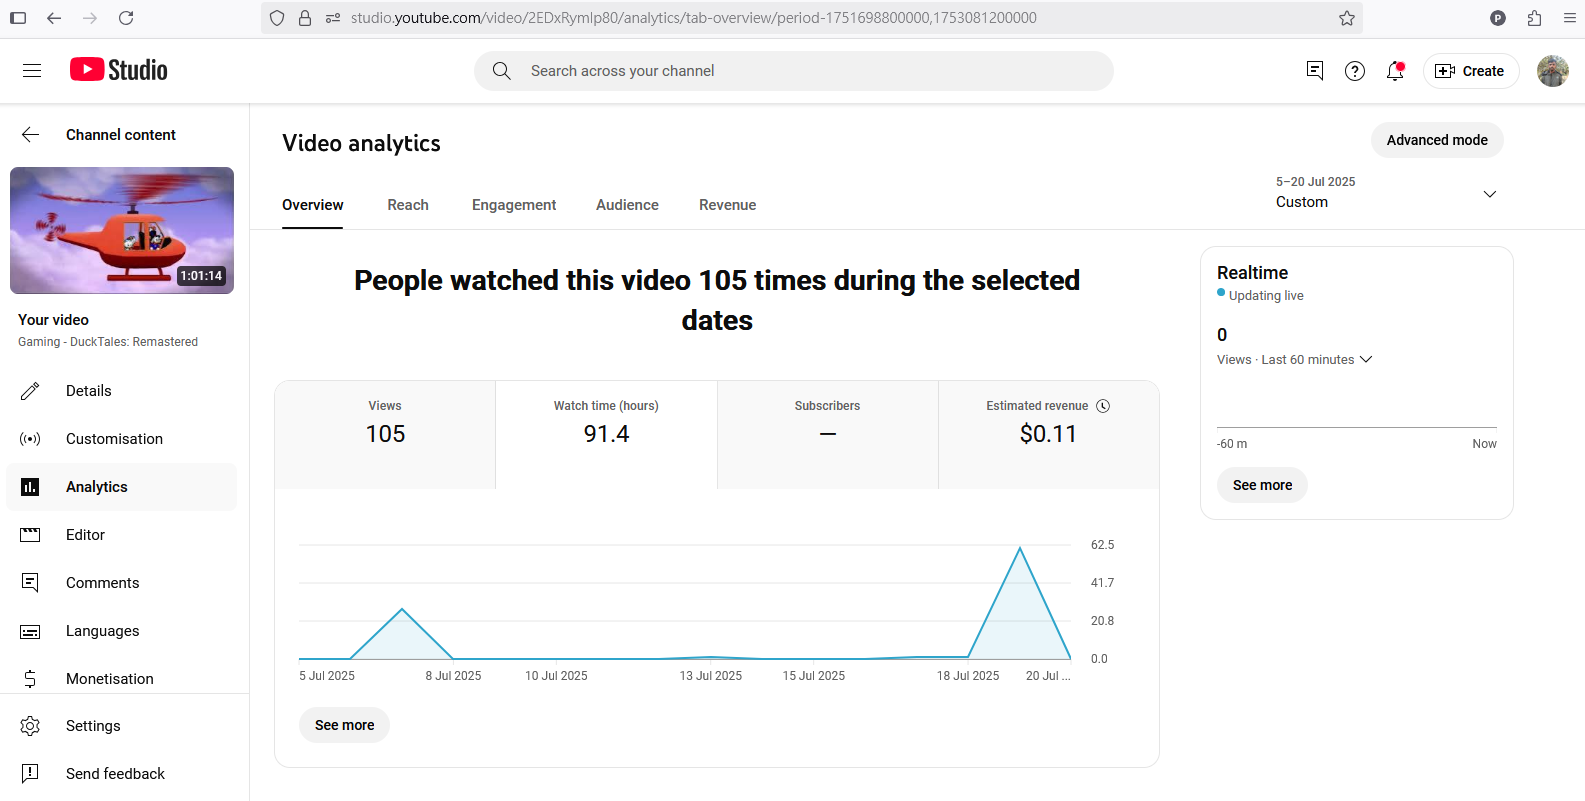The width and height of the screenshot is (1585, 801).
Task: Open the browser application menu
Action: click(x=1569, y=18)
